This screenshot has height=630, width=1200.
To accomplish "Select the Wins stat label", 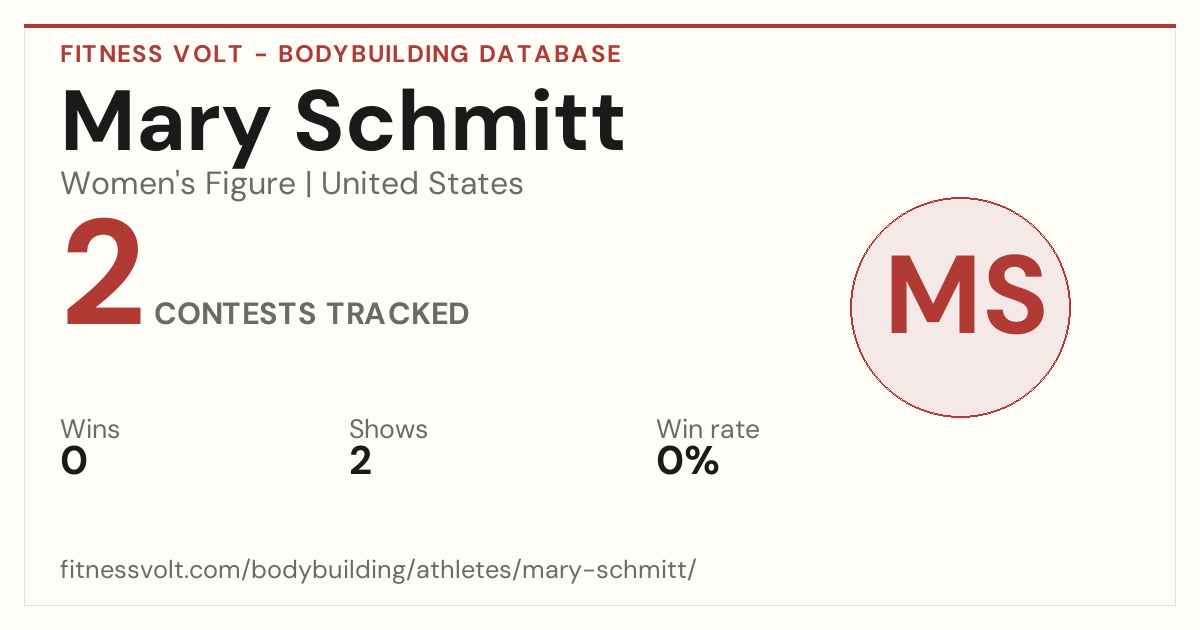I will [x=90, y=430].
